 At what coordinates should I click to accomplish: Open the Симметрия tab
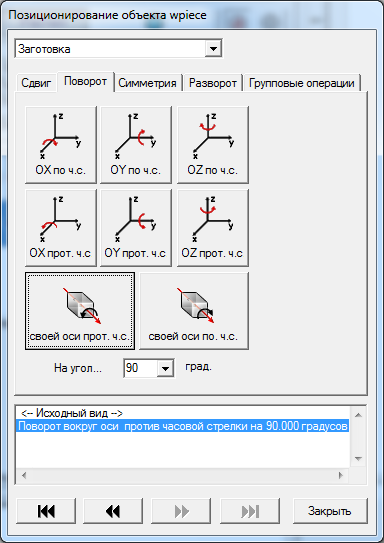pos(148,83)
